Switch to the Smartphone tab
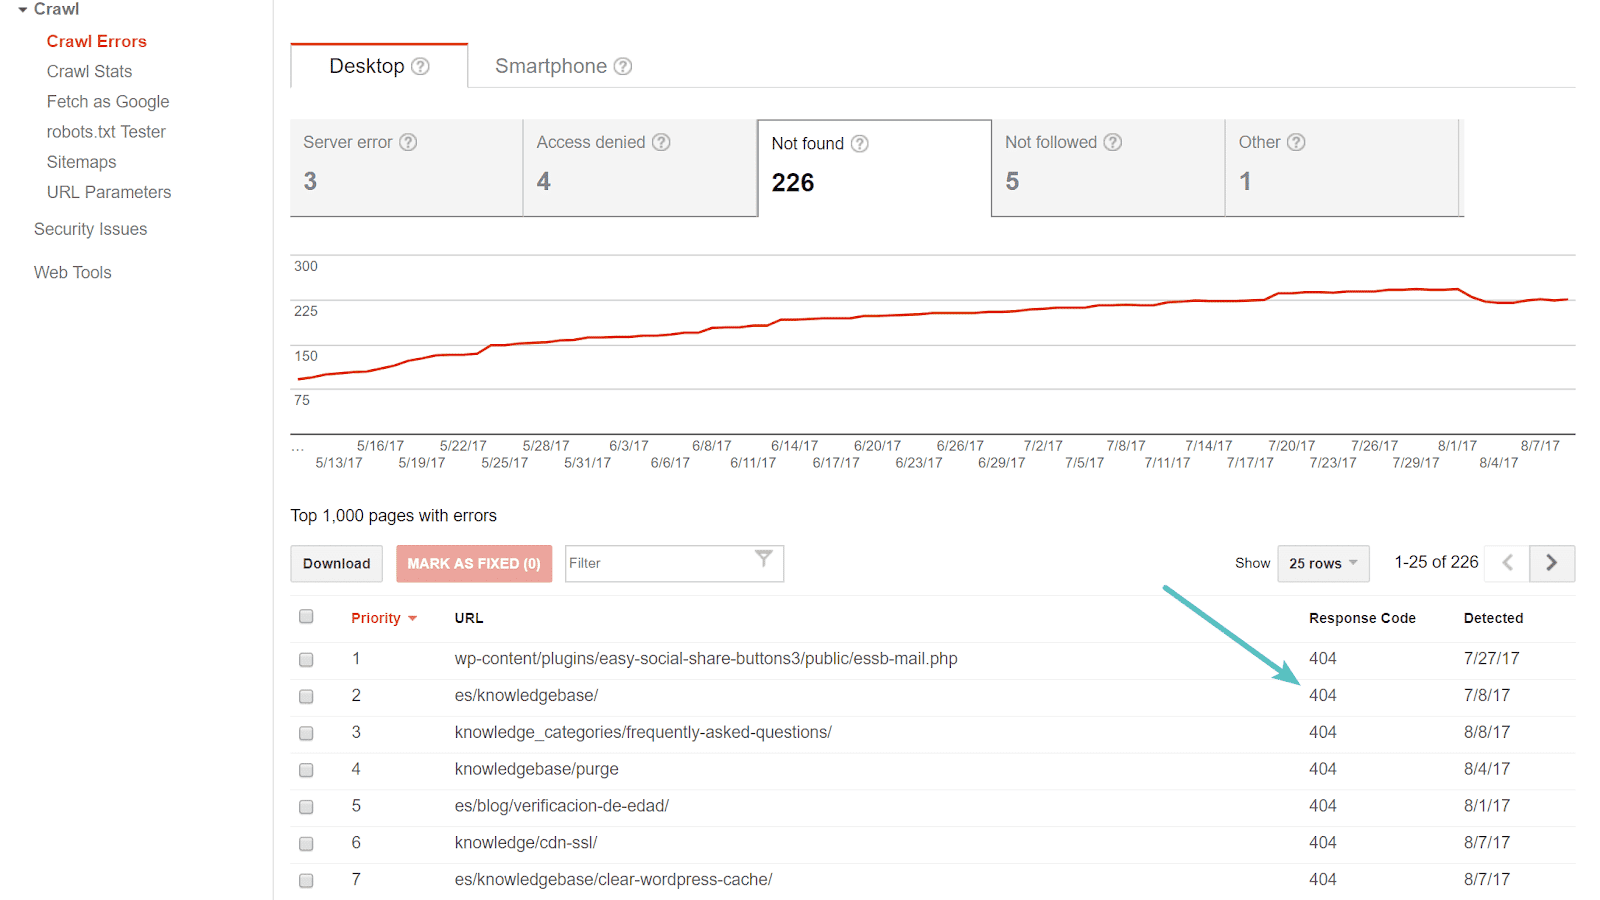1600x900 pixels. pos(551,66)
